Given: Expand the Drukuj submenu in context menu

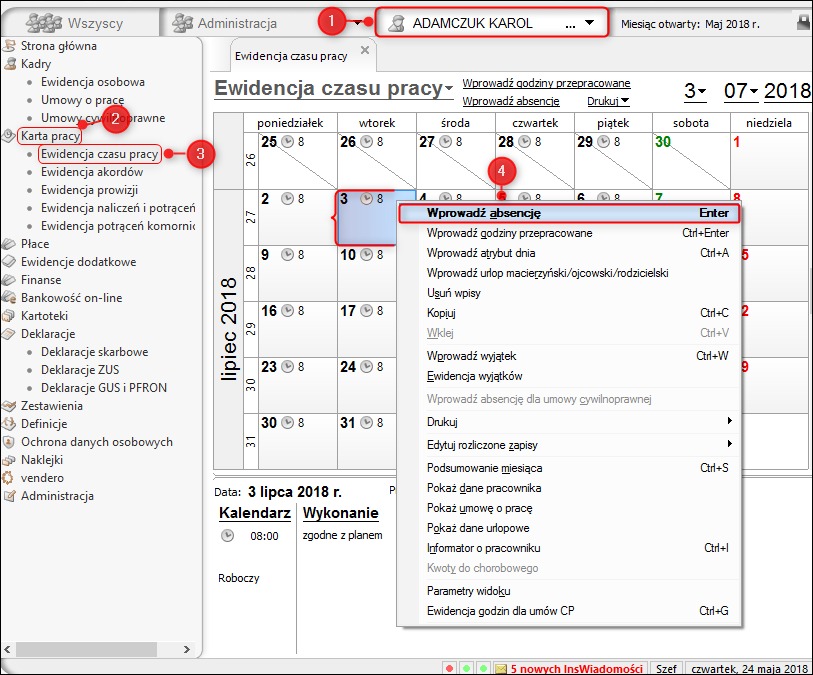Looking at the screenshot, I should tap(569, 422).
